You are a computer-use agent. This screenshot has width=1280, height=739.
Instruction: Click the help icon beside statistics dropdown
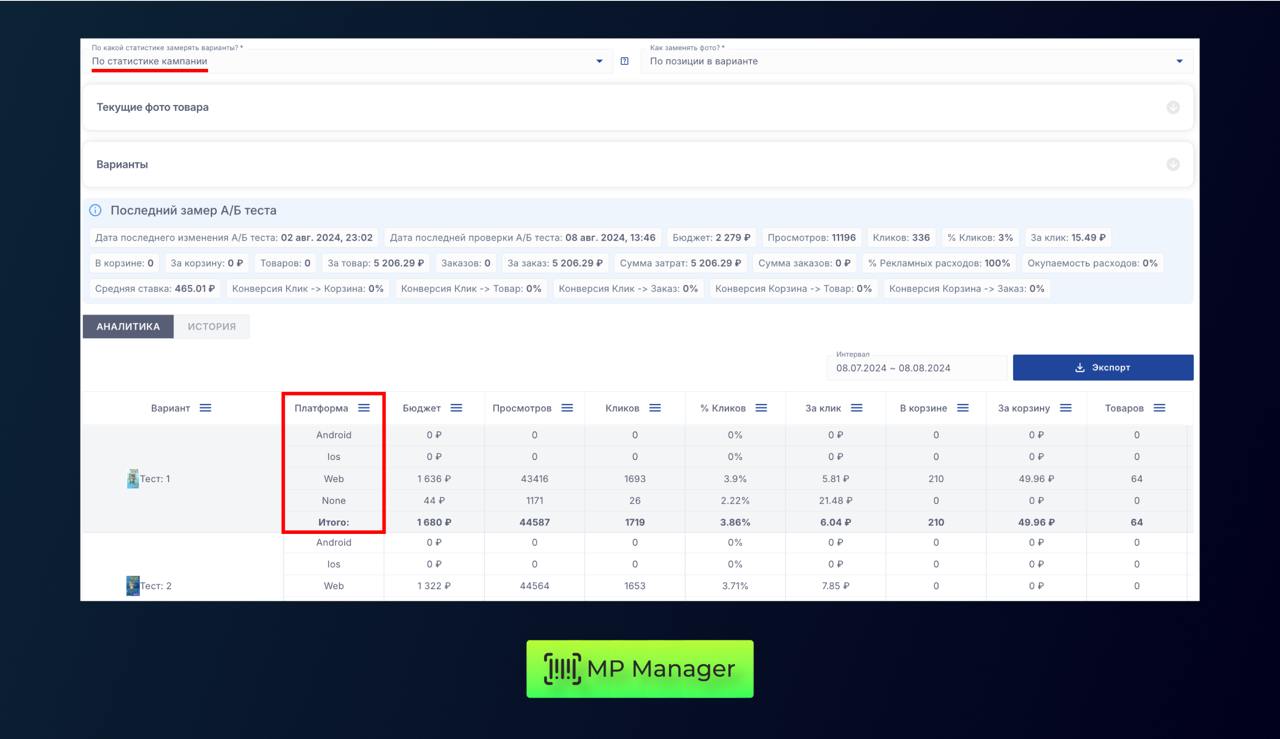click(625, 61)
